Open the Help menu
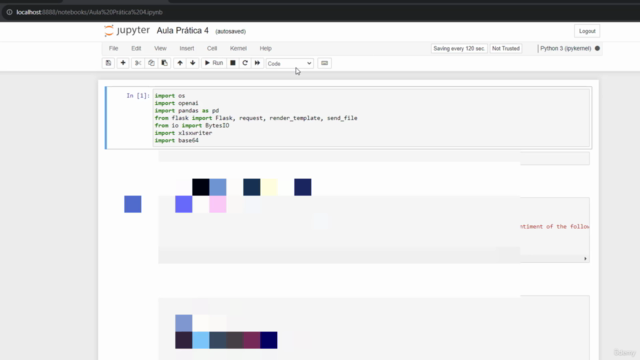640x360 pixels. tap(266, 48)
